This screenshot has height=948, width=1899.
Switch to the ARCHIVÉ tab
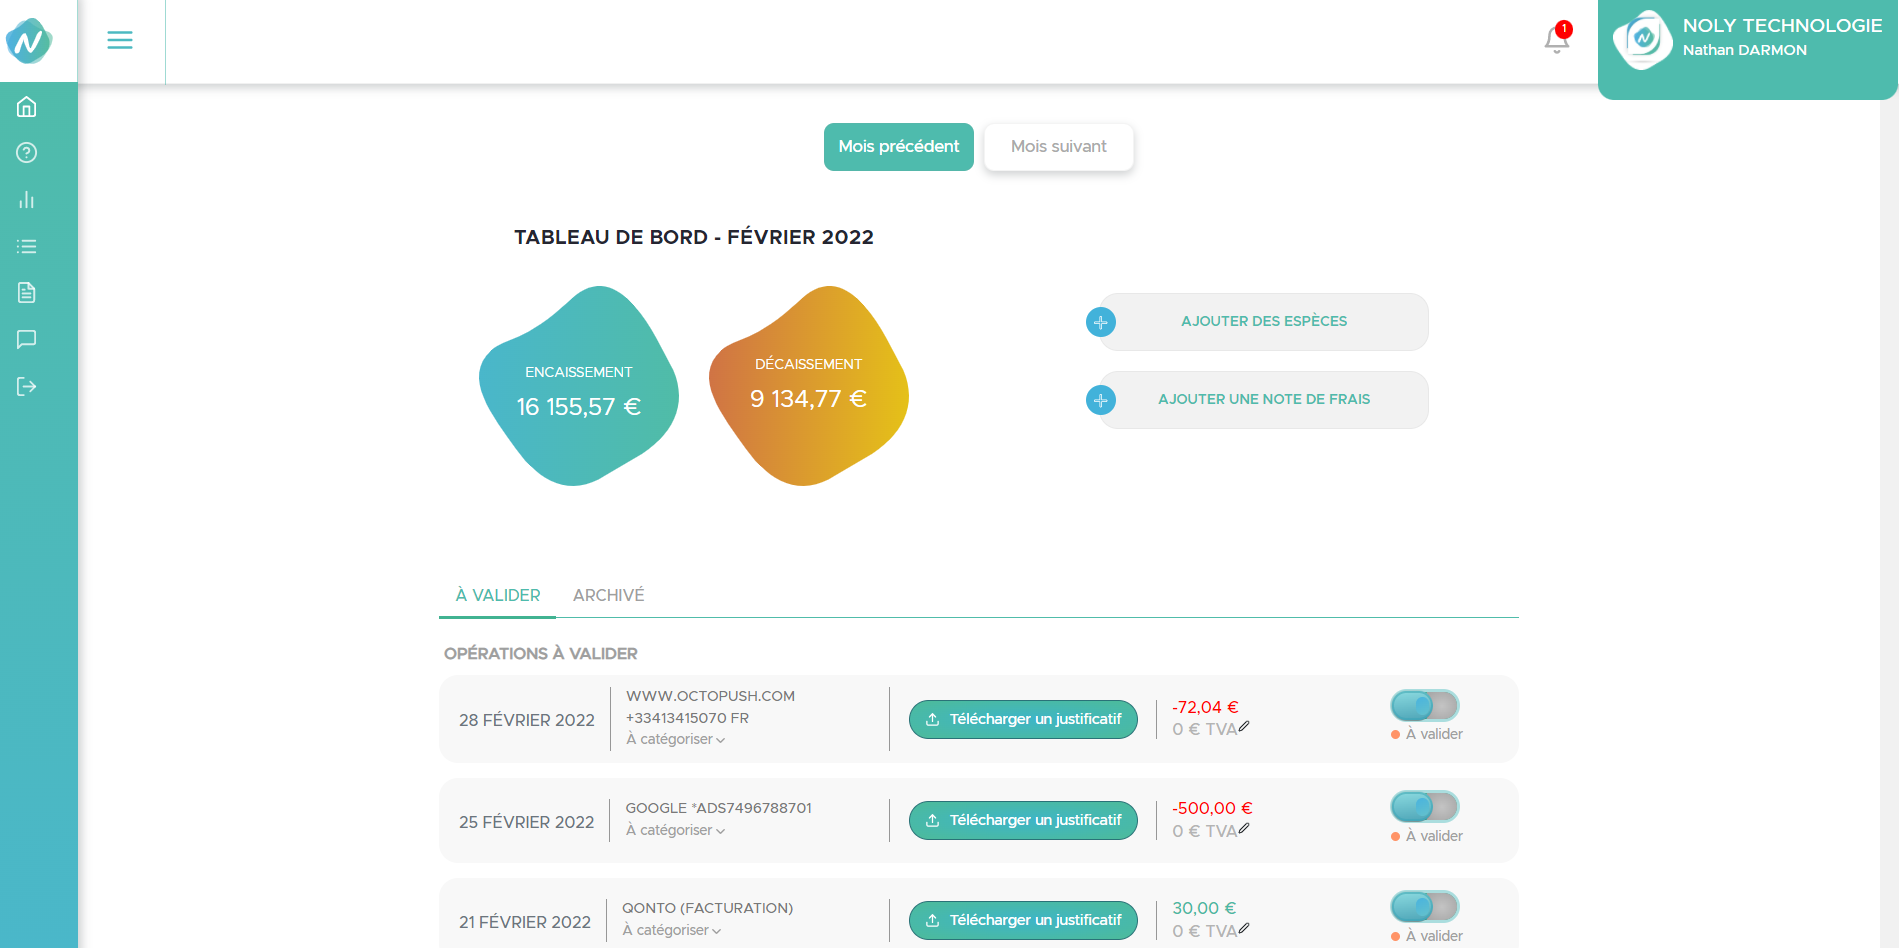point(607,594)
